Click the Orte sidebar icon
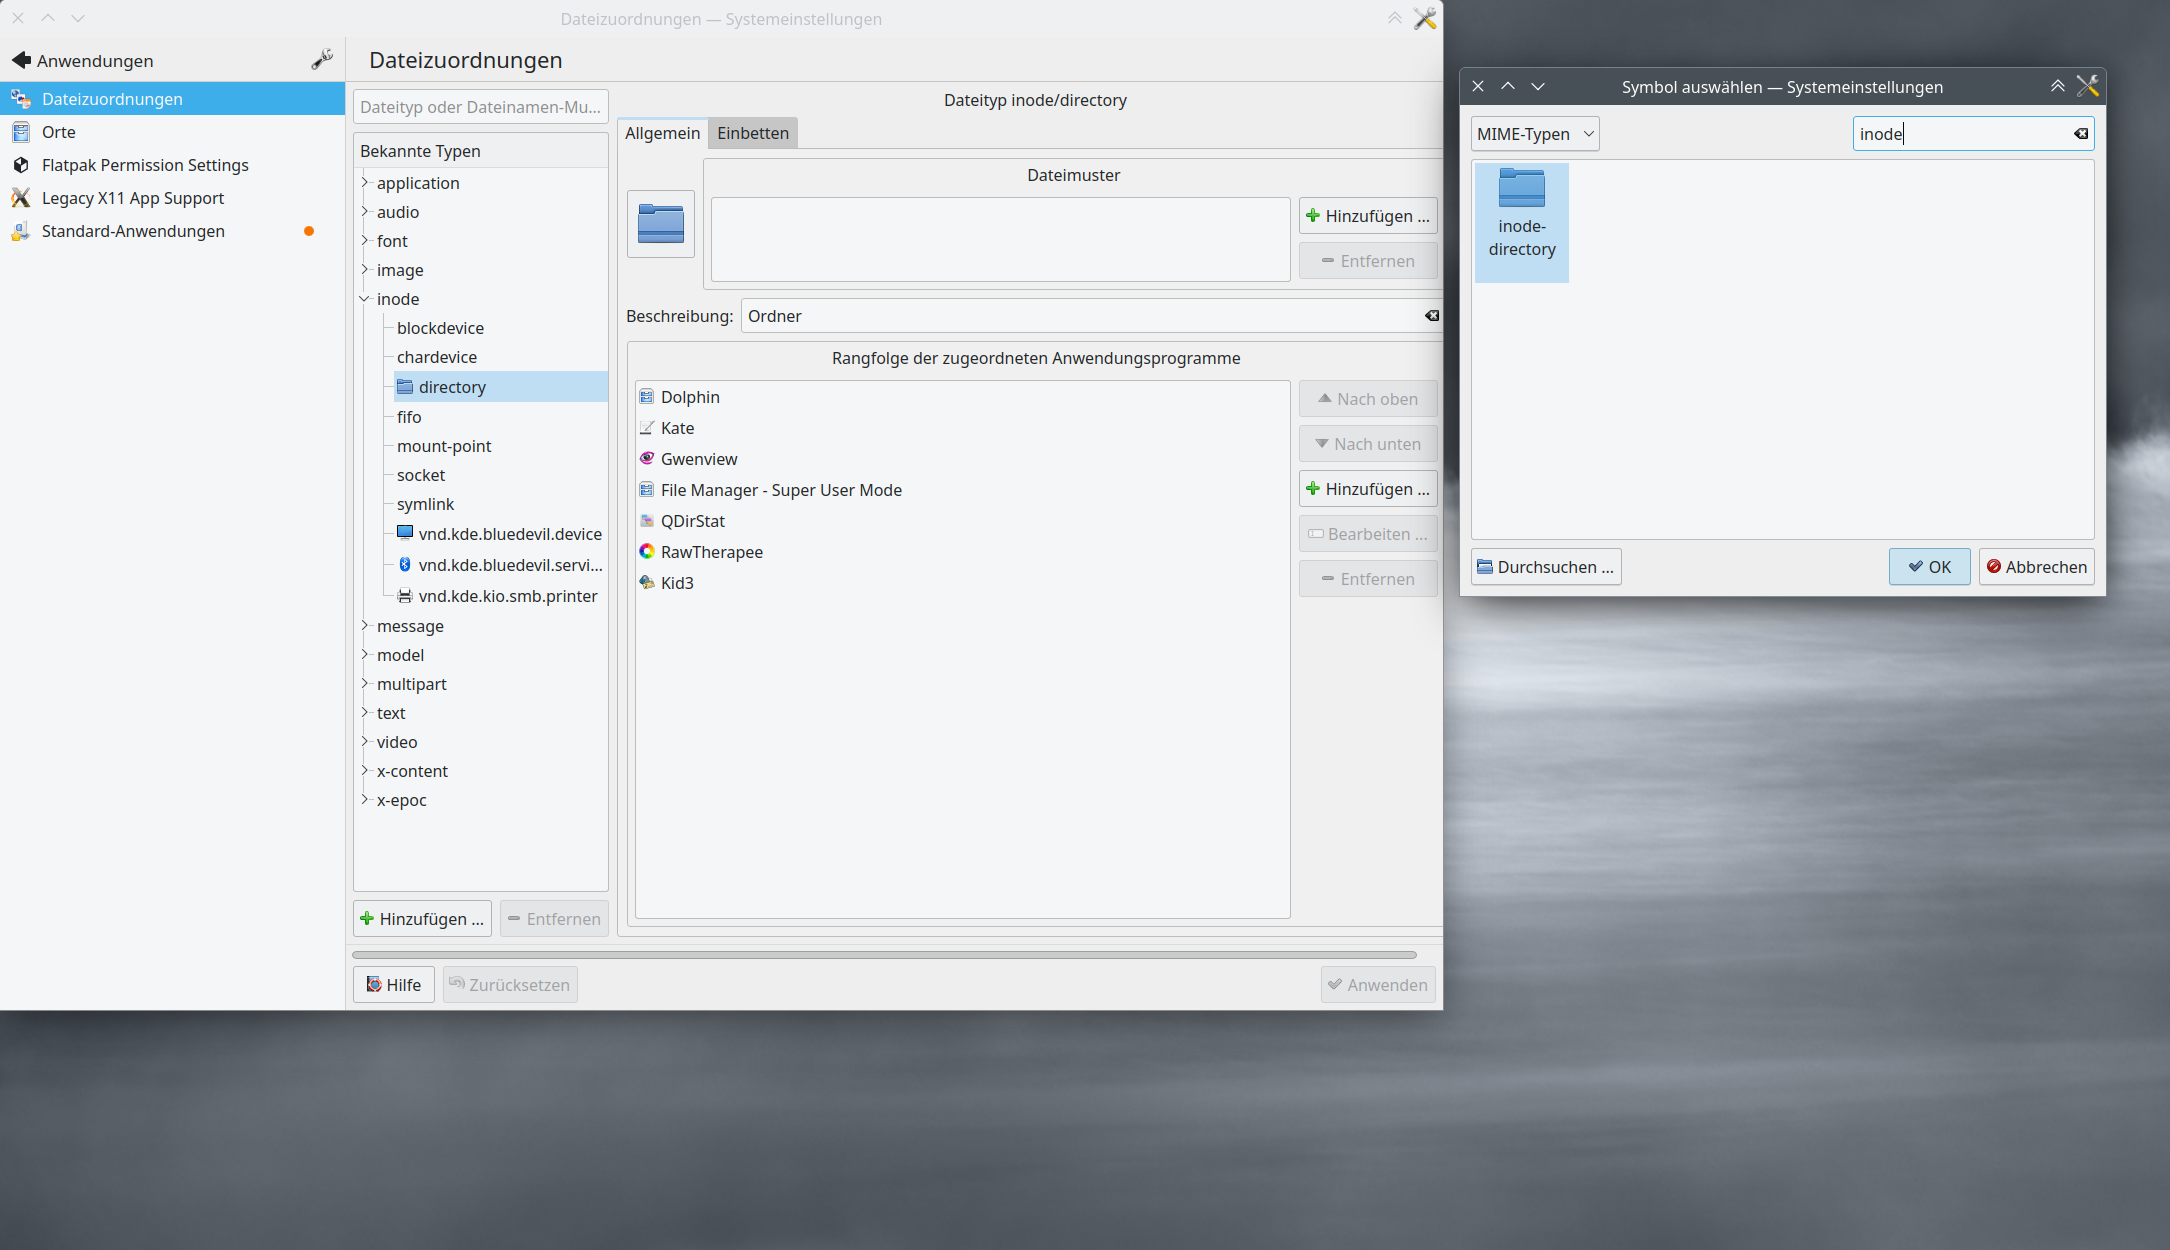Image resolution: width=2170 pixels, height=1250 pixels. click(x=21, y=132)
